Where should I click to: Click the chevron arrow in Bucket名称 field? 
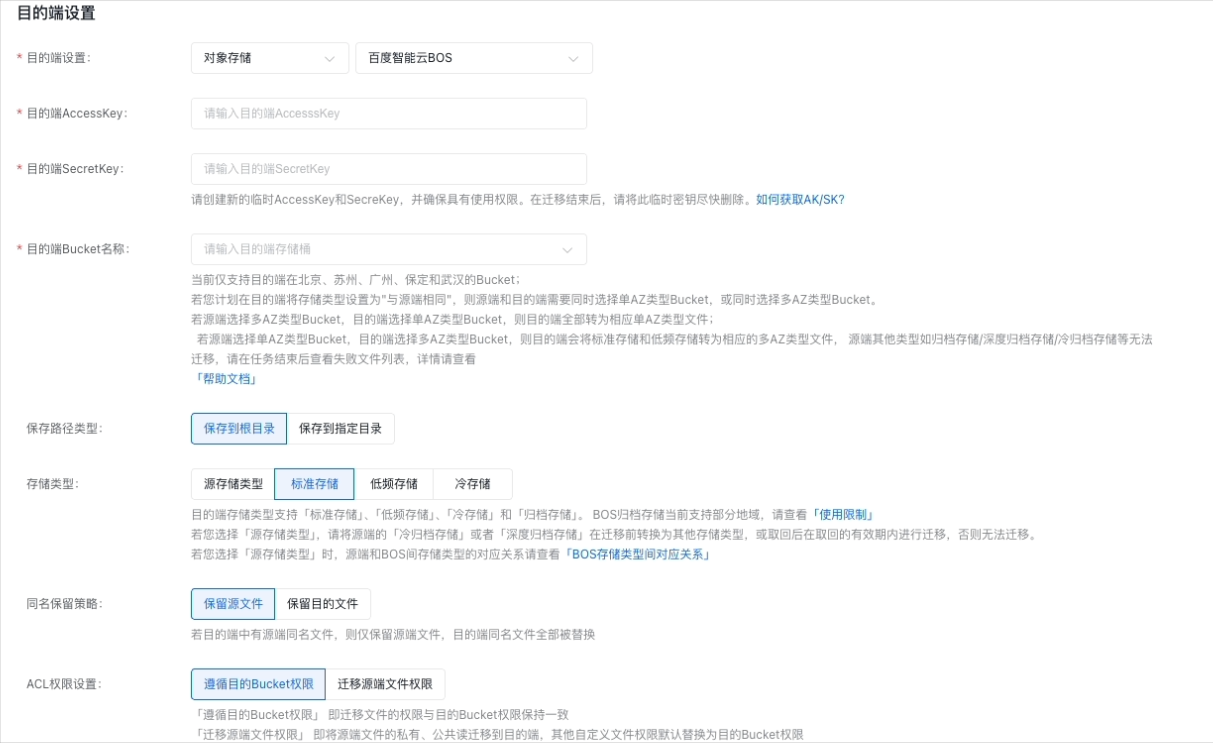pos(567,249)
